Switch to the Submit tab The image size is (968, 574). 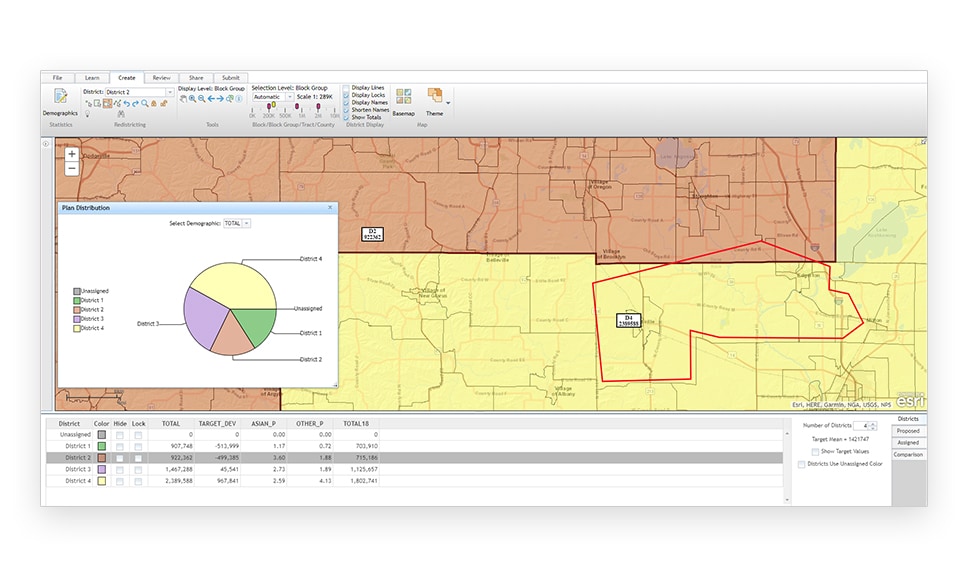pos(231,78)
